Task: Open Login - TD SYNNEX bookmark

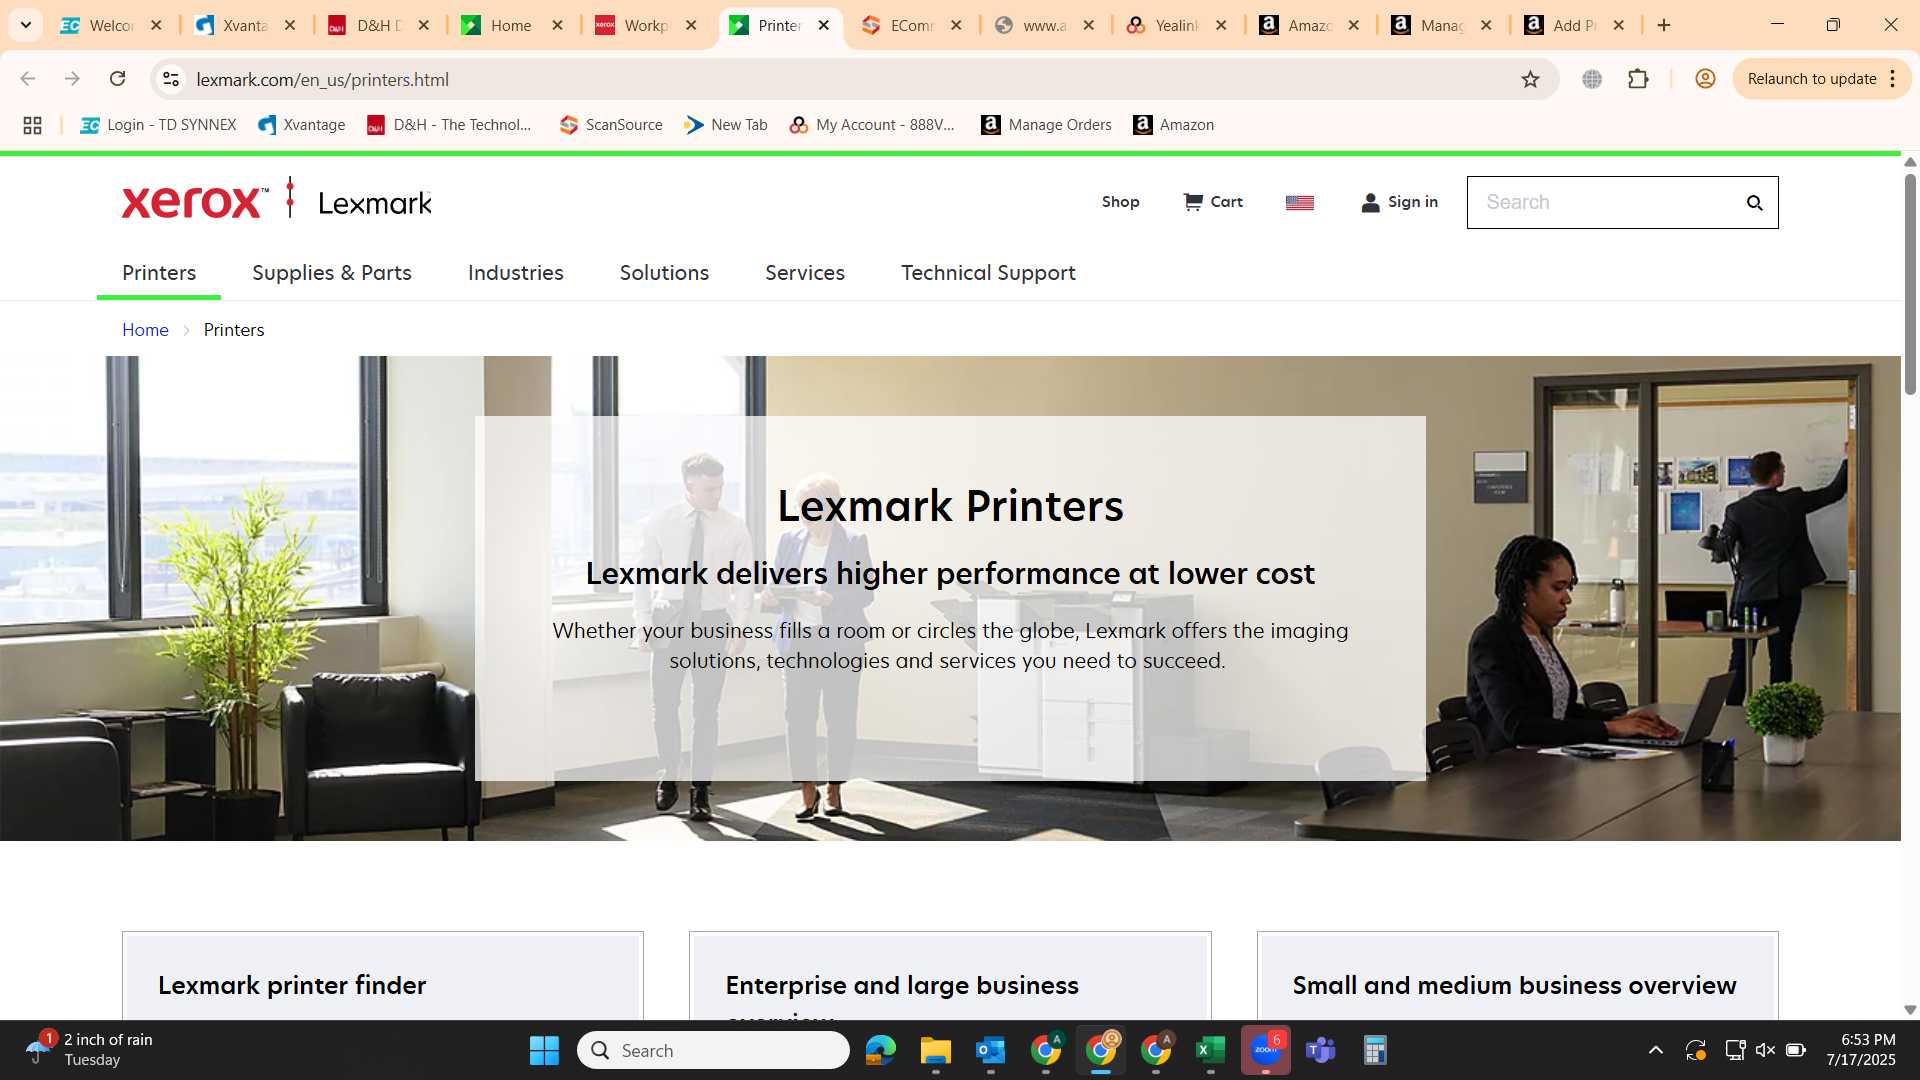Action: coord(159,125)
